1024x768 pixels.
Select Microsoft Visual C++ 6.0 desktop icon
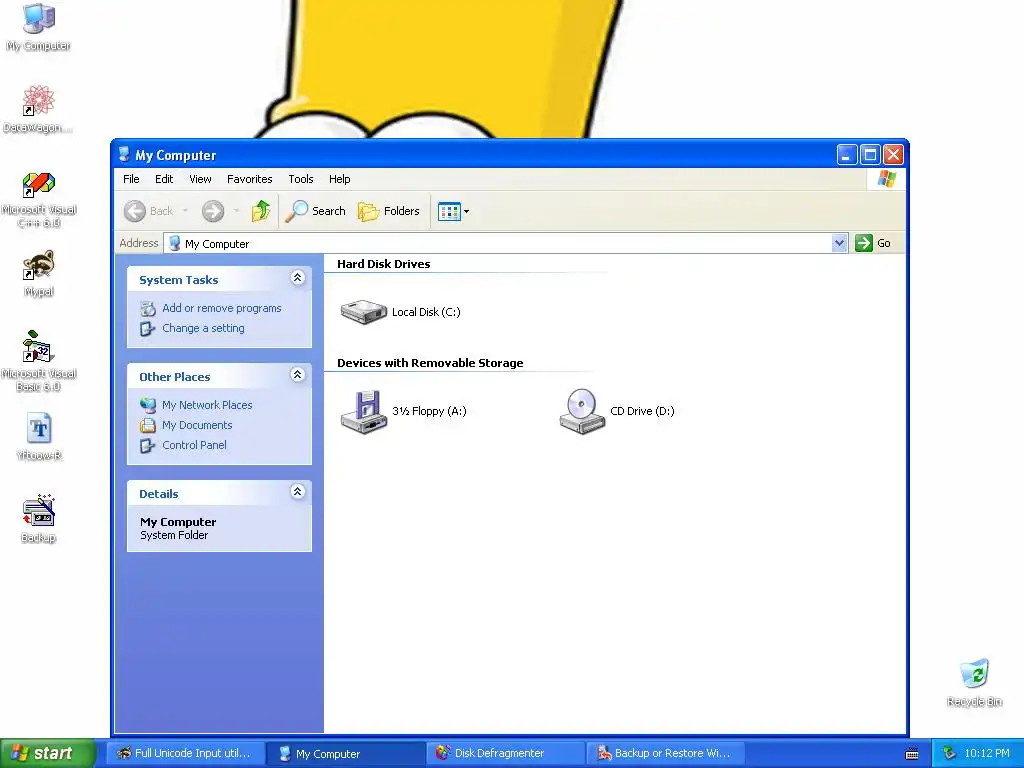coord(39,199)
